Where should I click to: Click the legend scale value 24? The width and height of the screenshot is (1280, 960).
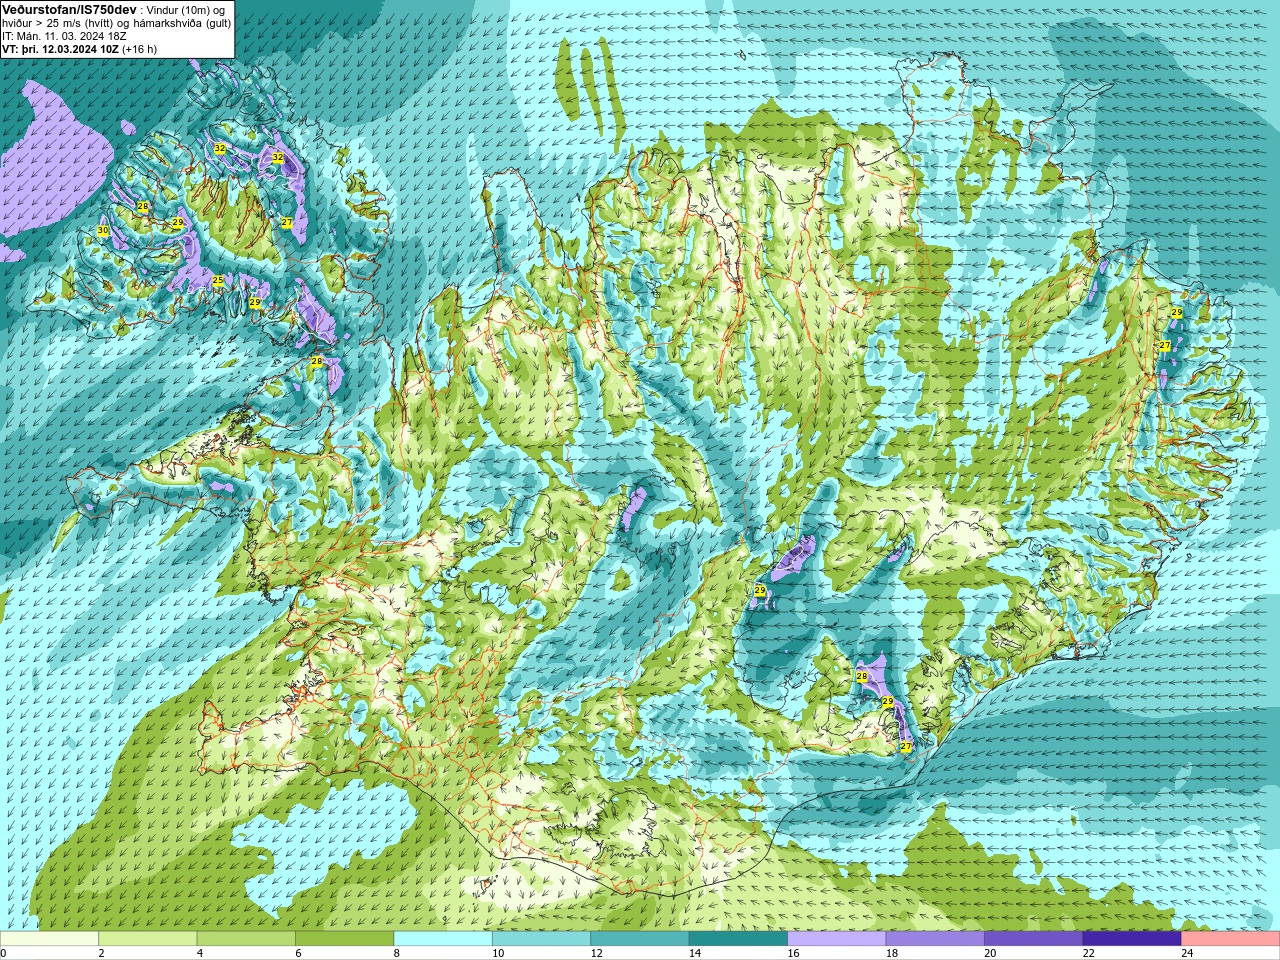pos(1188,953)
